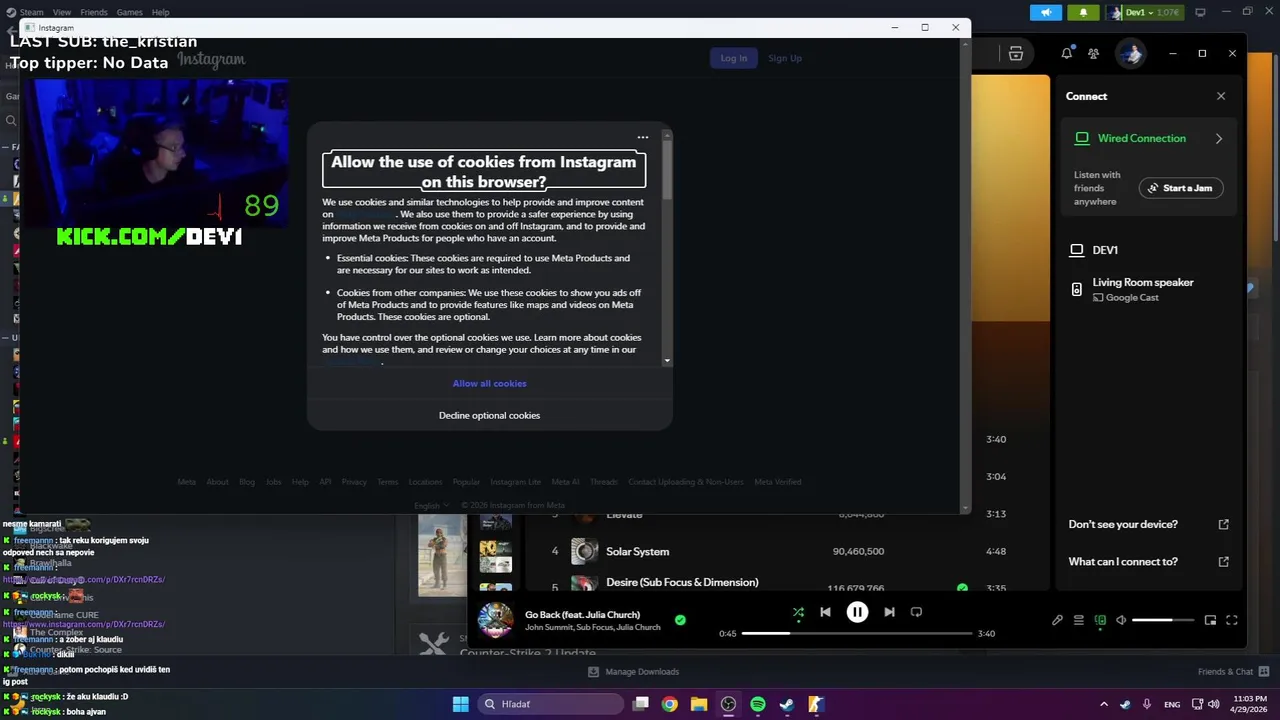Open the Steam Friends menu
Screen dimensions: 1280x720
click(94, 12)
